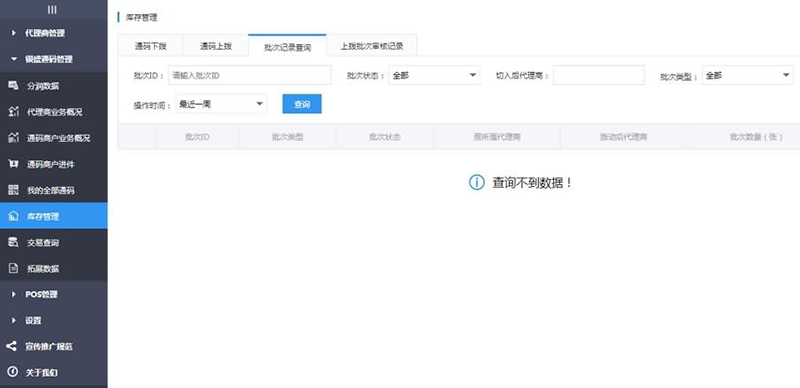800x388 pixels.
Task: Click the 库存管理 page title
Action: tap(141, 17)
